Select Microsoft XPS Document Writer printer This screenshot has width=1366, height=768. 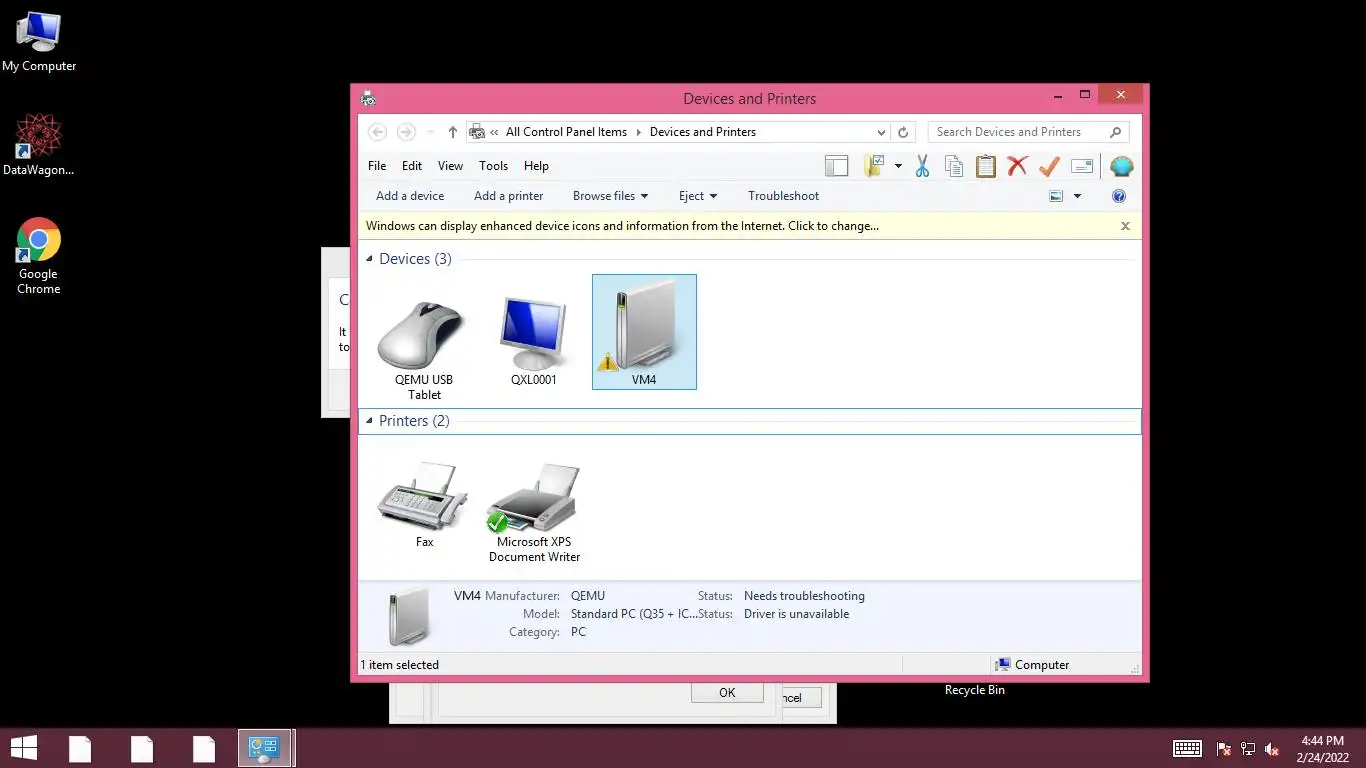click(534, 512)
